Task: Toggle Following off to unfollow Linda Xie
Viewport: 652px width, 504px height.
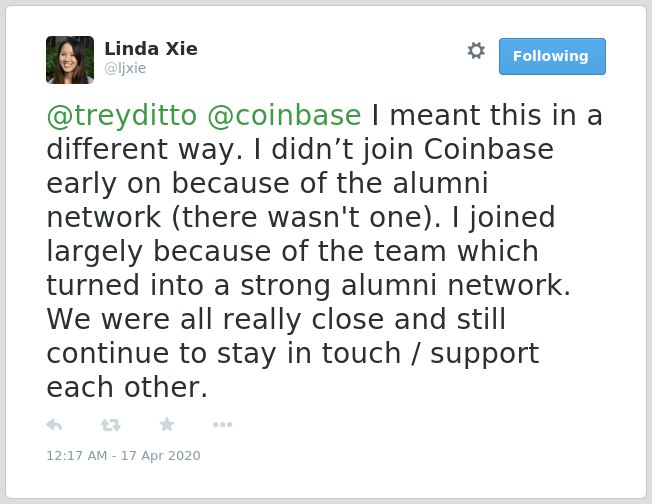Action: pyautogui.click(x=552, y=56)
